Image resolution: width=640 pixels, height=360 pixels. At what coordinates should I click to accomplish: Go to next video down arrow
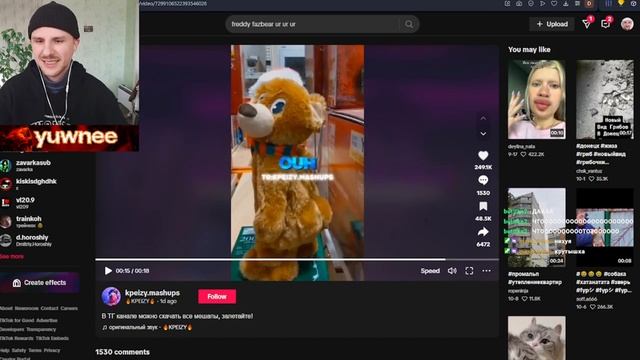483,133
